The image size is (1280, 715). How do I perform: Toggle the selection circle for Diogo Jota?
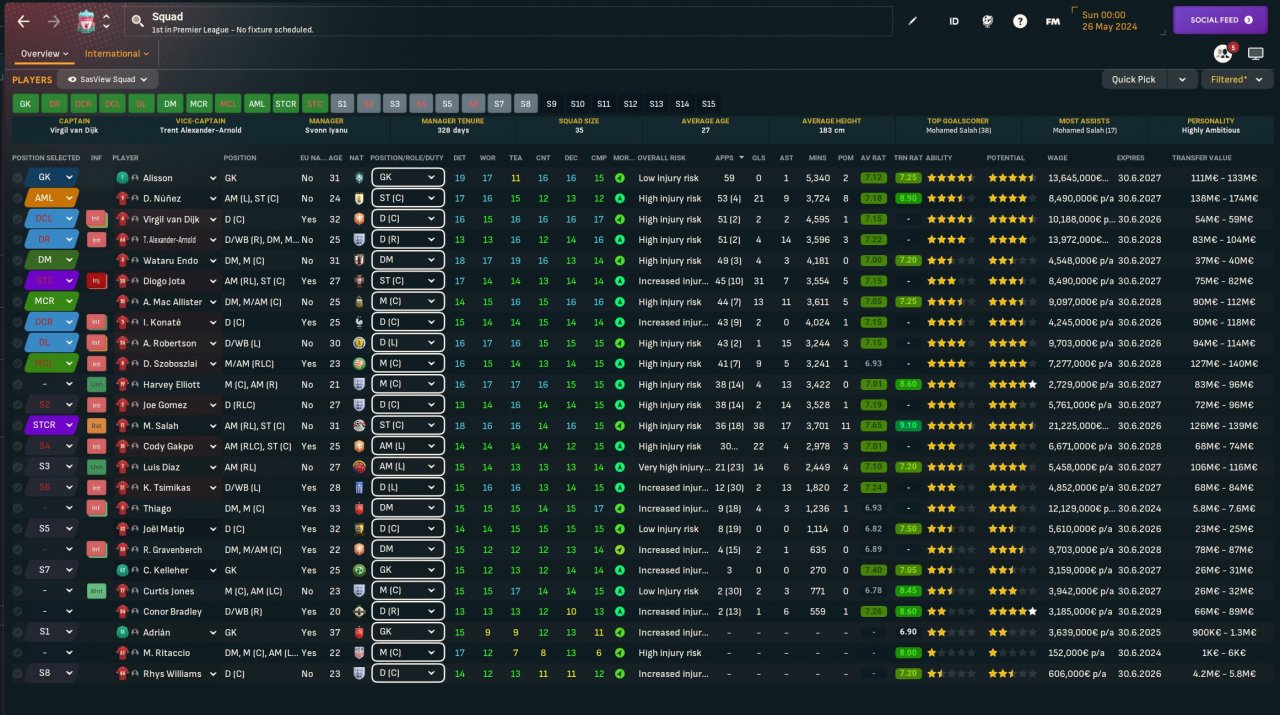(17, 281)
